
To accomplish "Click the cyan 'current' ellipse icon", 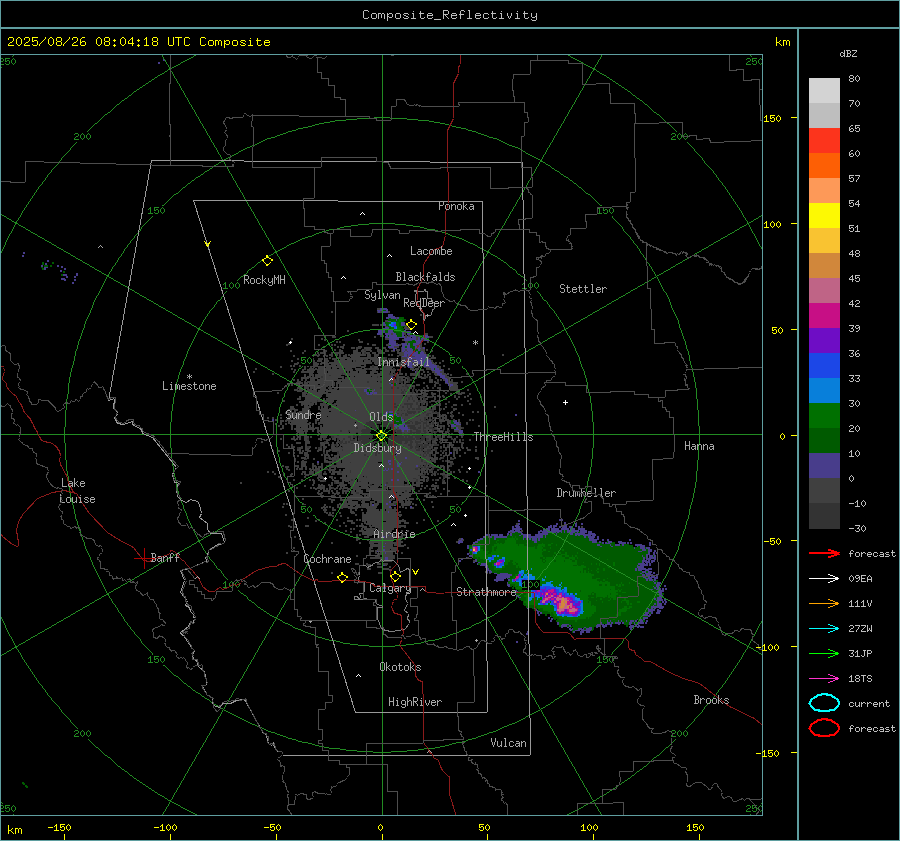I will [x=824, y=703].
